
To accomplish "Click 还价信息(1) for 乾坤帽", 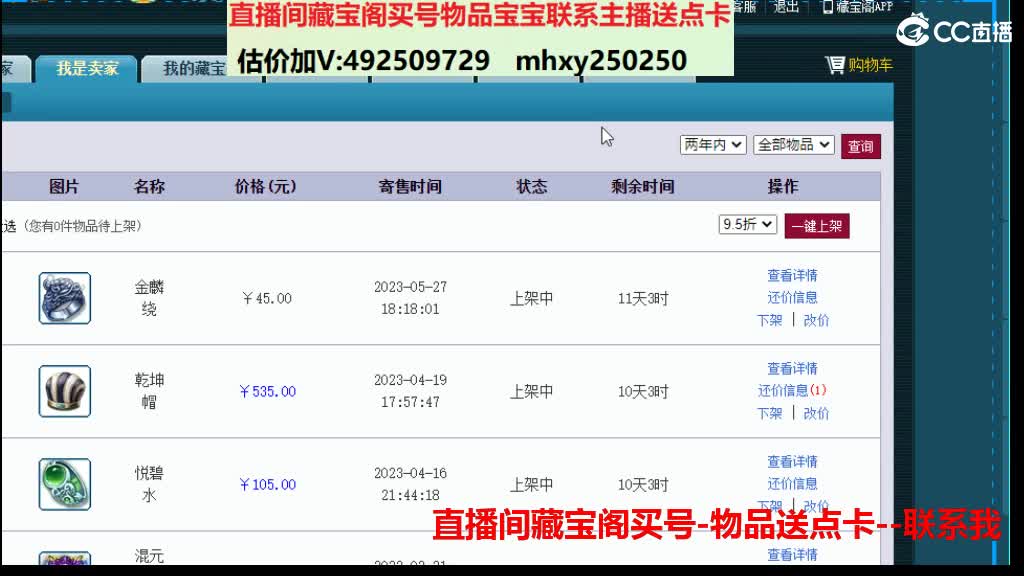I will (x=793, y=391).
